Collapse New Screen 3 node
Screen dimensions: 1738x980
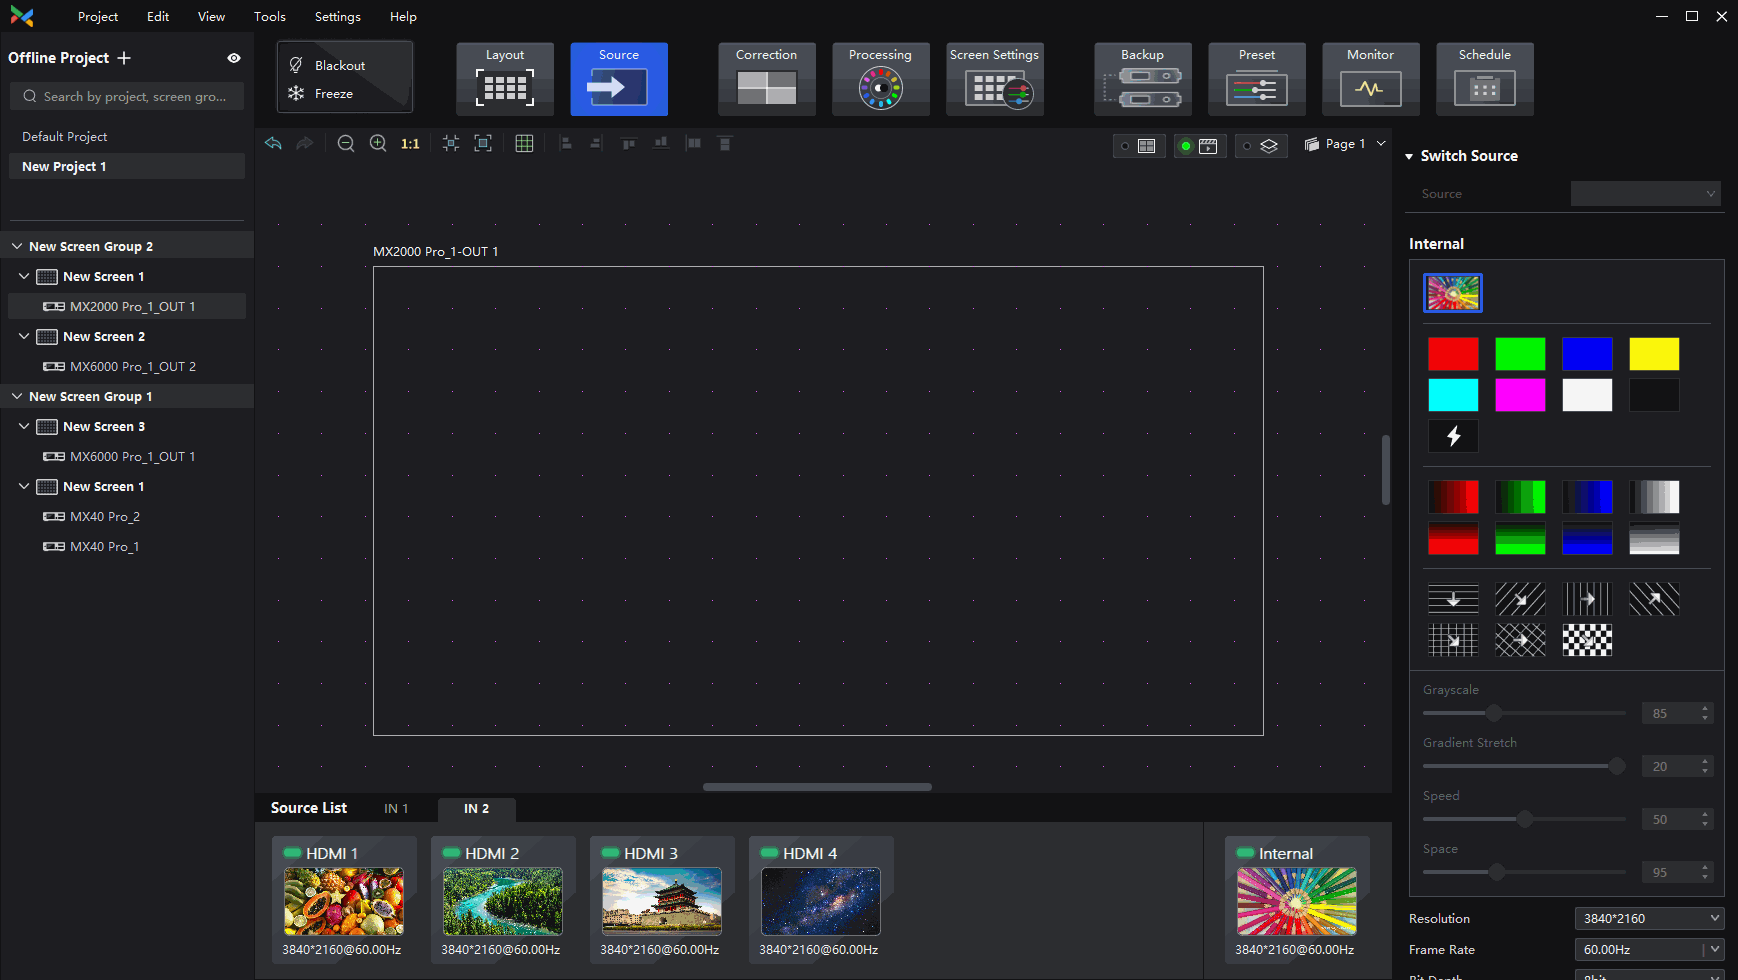(24, 426)
